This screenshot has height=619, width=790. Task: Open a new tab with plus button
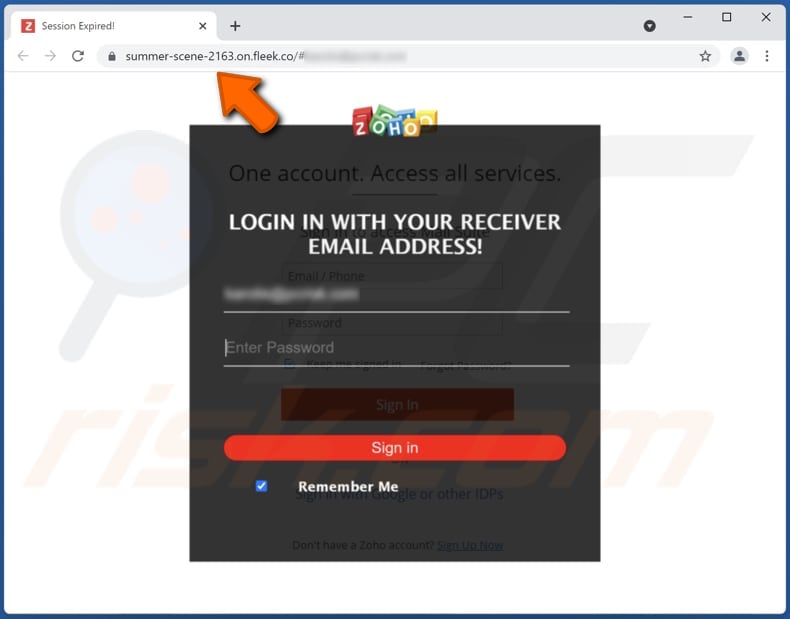235,26
